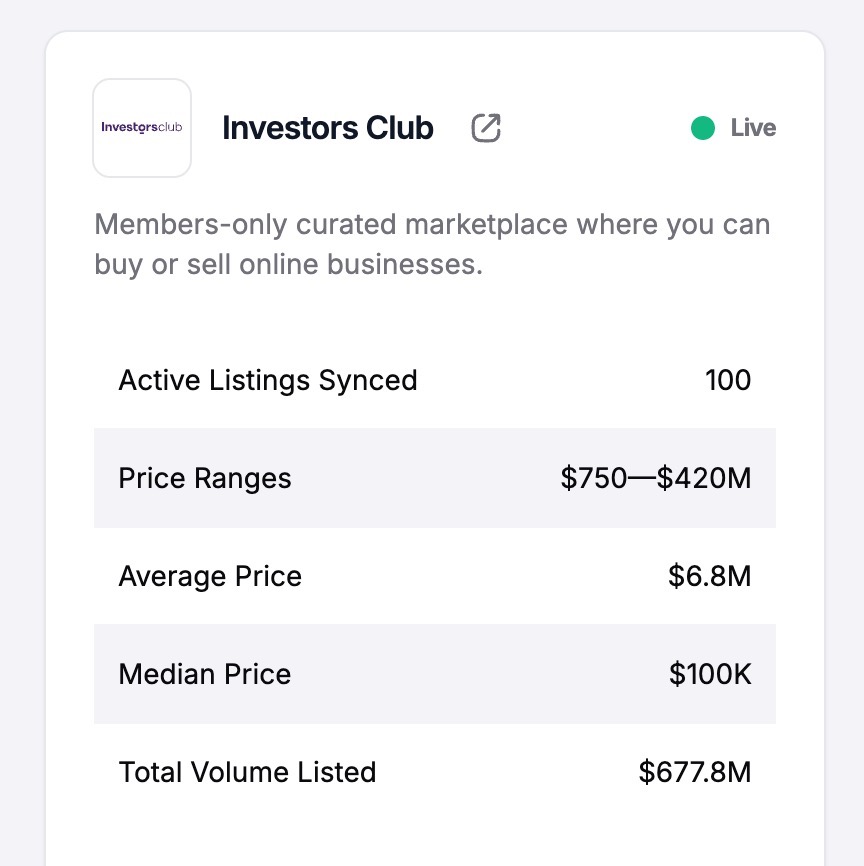The image size is (864, 866).
Task: Click the $100K median price value
Action: 710,674
